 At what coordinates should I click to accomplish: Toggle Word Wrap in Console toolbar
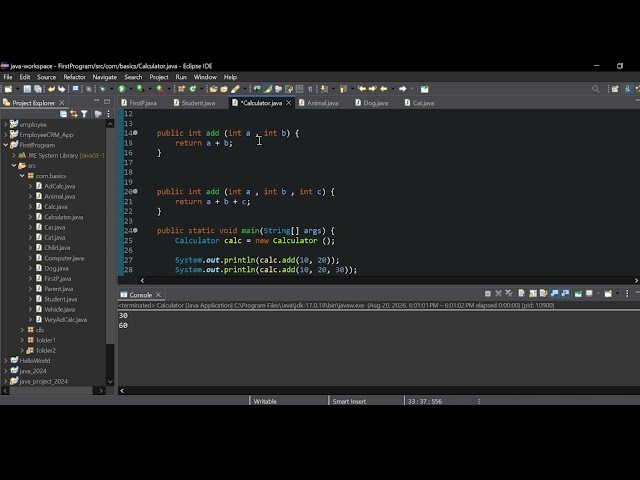(x=543, y=293)
